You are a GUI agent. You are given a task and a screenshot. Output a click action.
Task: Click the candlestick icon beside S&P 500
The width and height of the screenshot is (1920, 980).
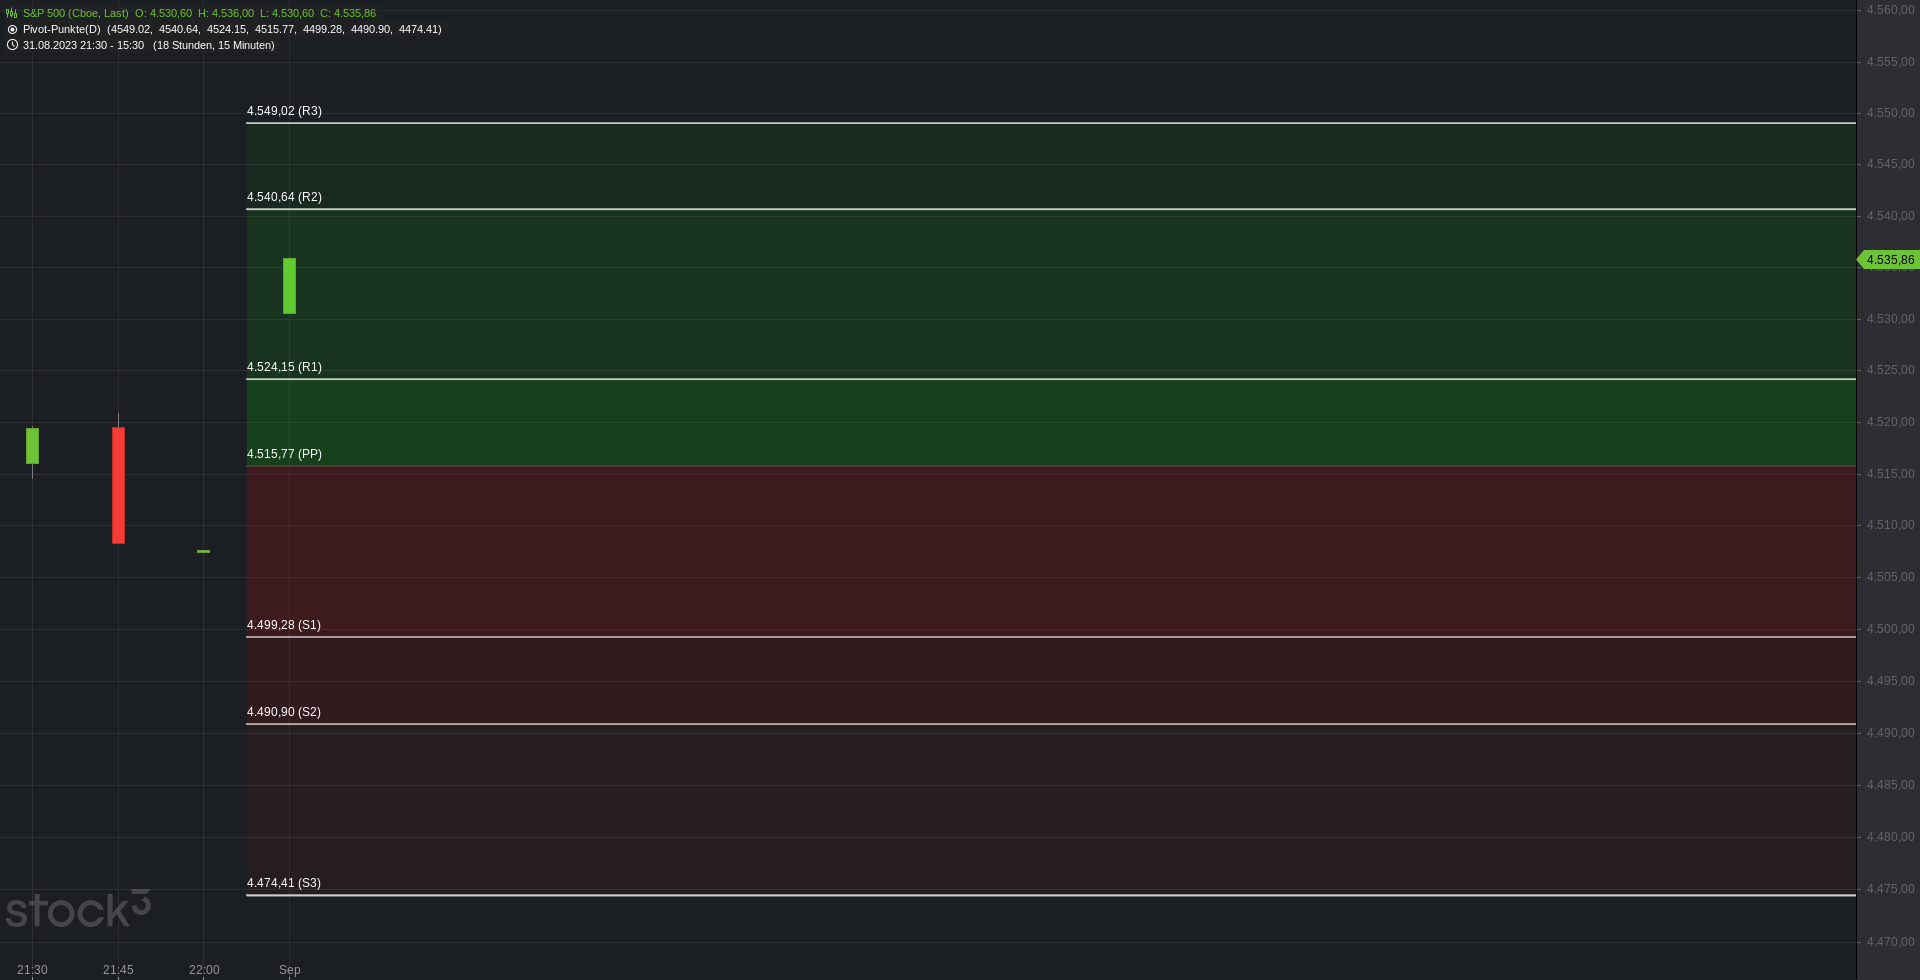[12, 13]
